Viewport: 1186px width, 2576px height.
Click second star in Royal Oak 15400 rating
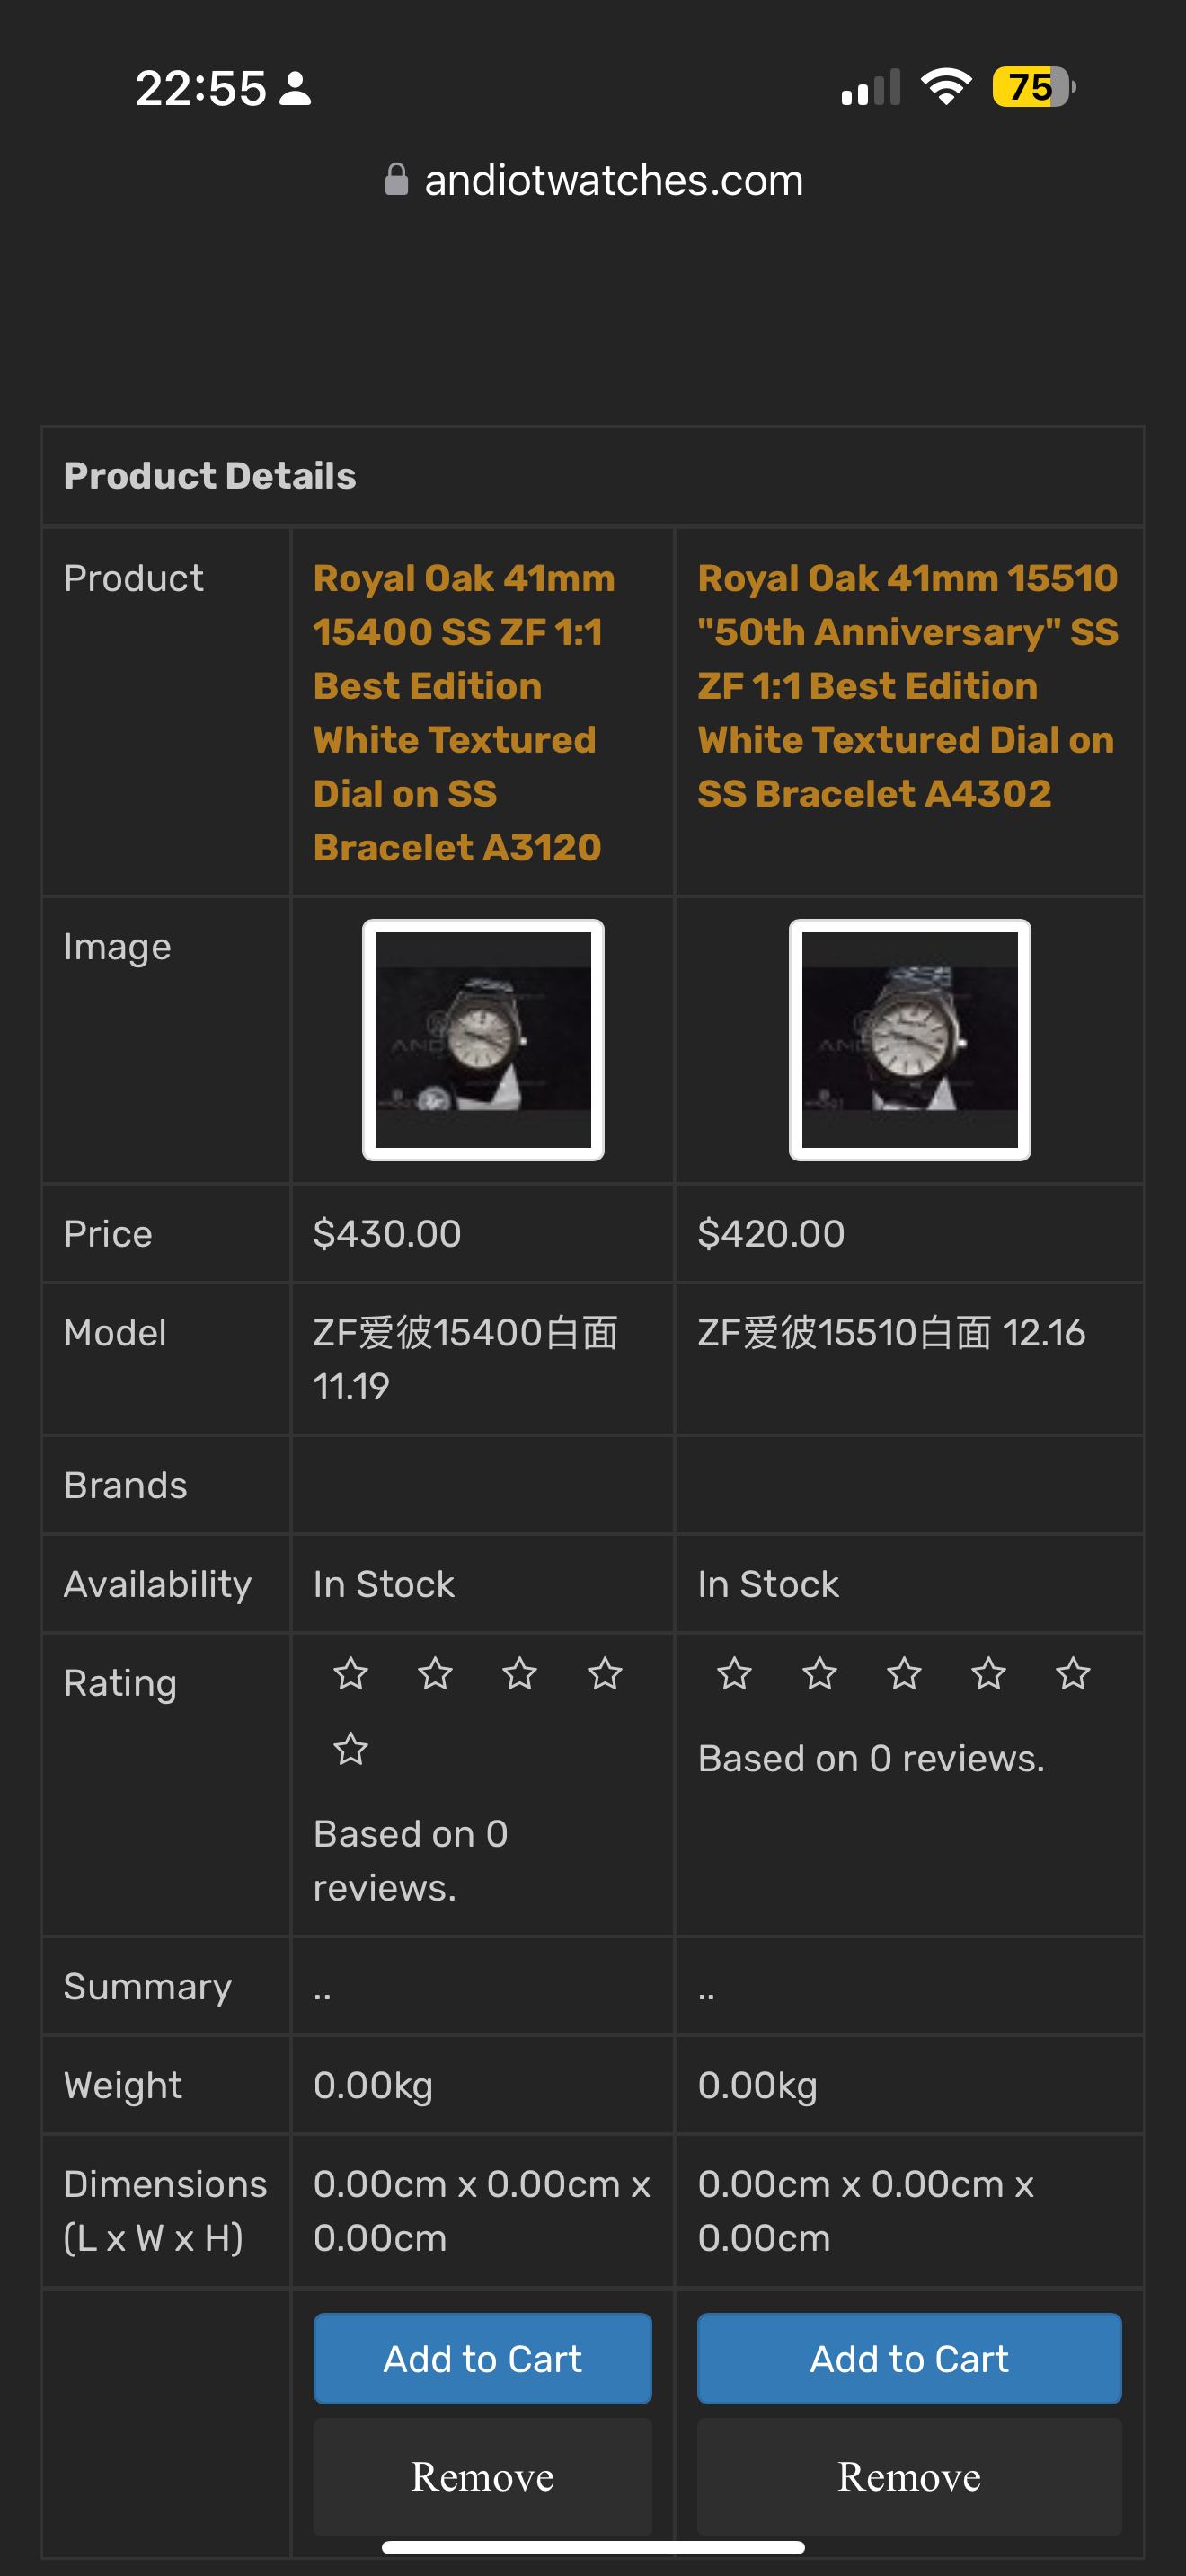point(435,1673)
